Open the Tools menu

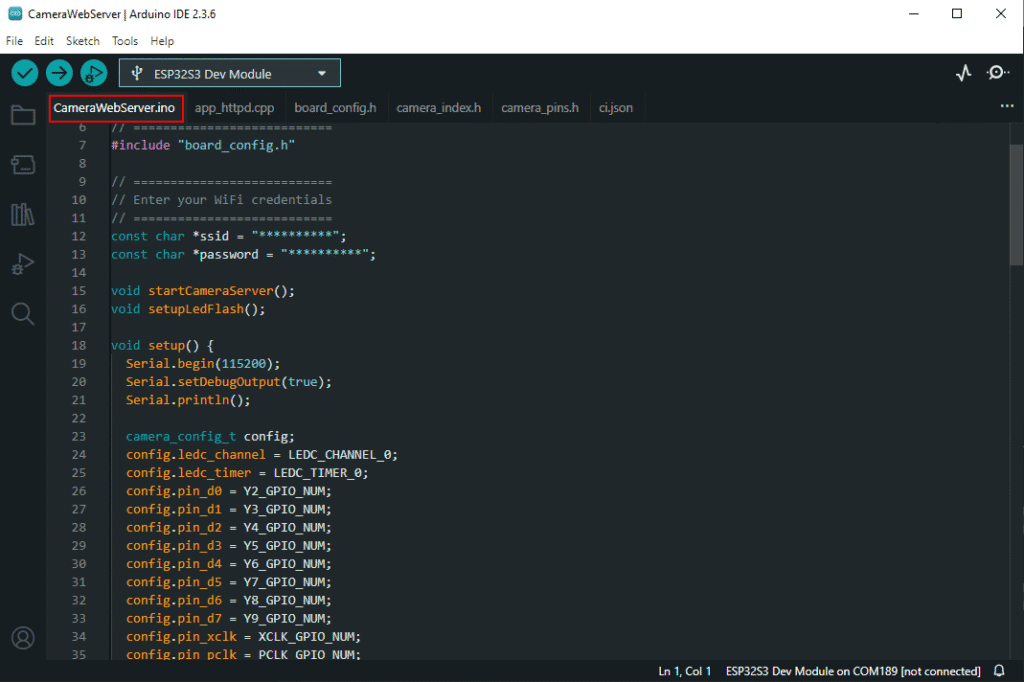(125, 41)
